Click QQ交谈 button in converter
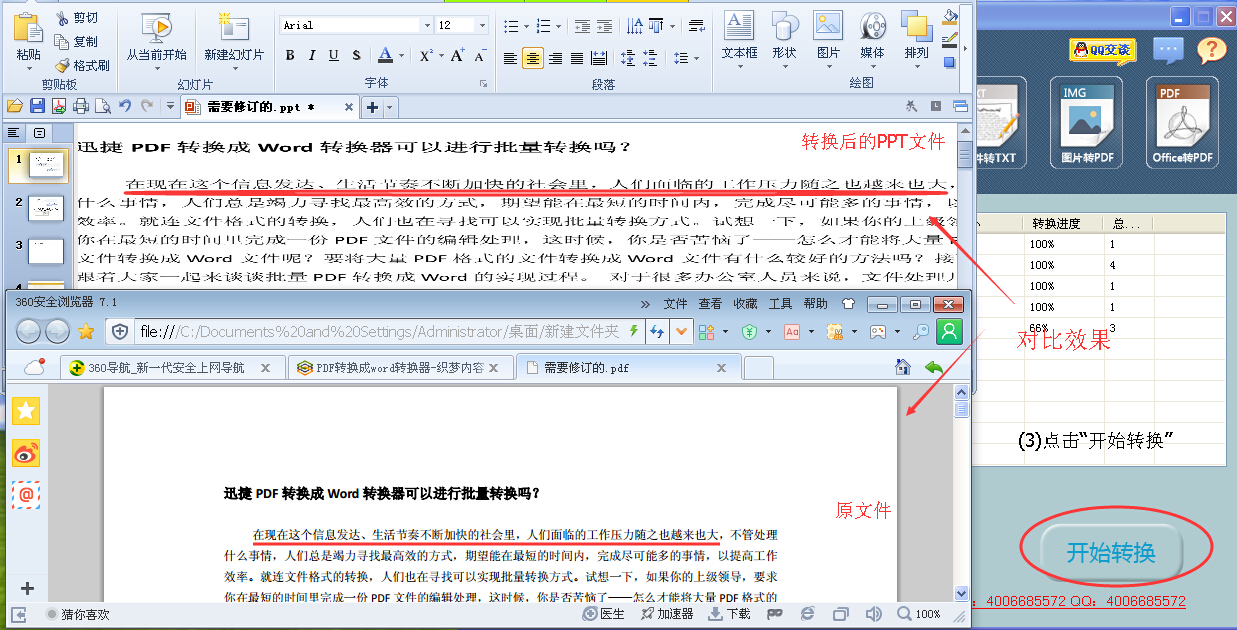 (x=1103, y=49)
